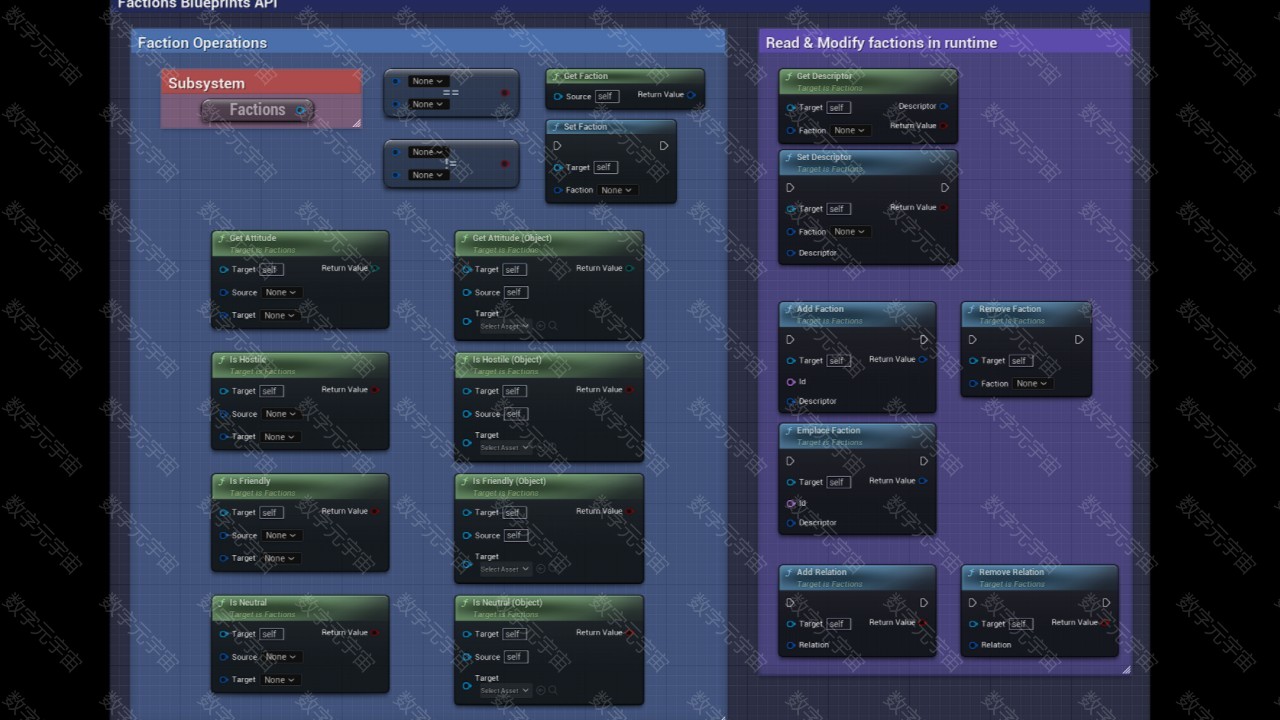
Task: Click the Set Descriptor node Descriptor input pin
Action: pyautogui.click(x=791, y=253)
